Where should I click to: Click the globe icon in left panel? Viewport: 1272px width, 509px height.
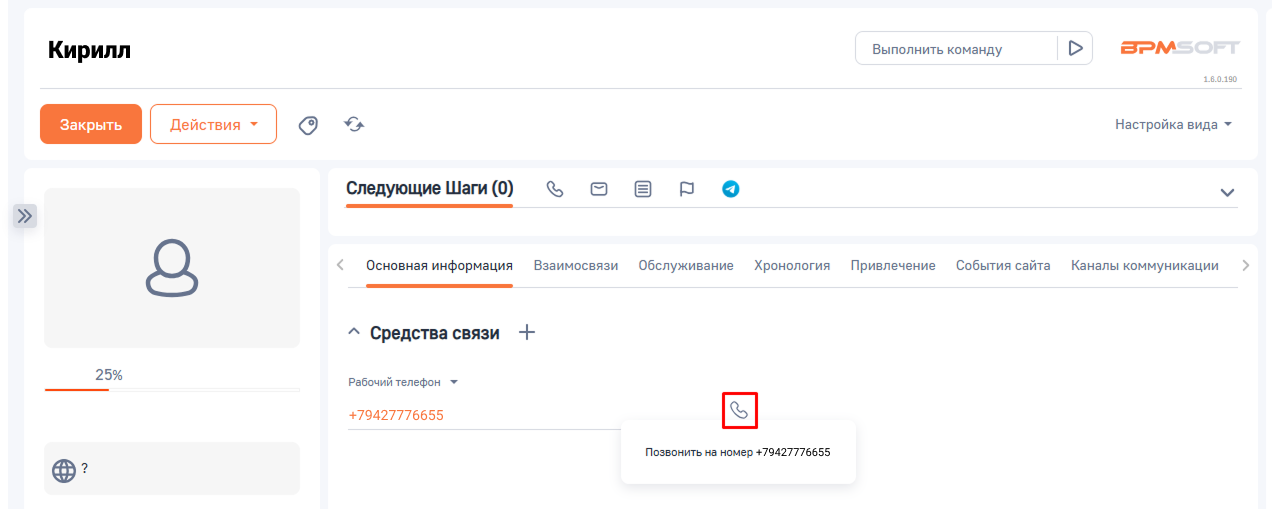click(x=64, y=469)
